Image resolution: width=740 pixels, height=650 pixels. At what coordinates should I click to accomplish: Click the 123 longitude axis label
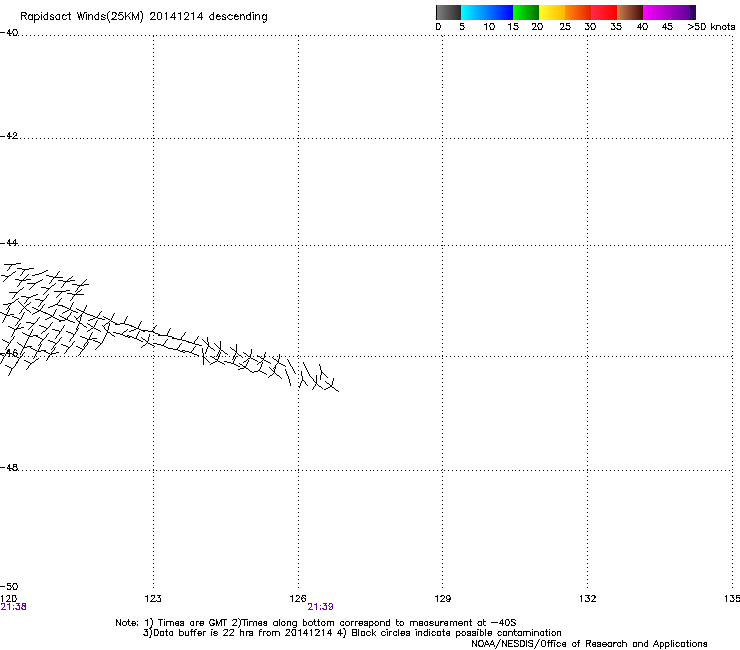[x=153, y=599]
